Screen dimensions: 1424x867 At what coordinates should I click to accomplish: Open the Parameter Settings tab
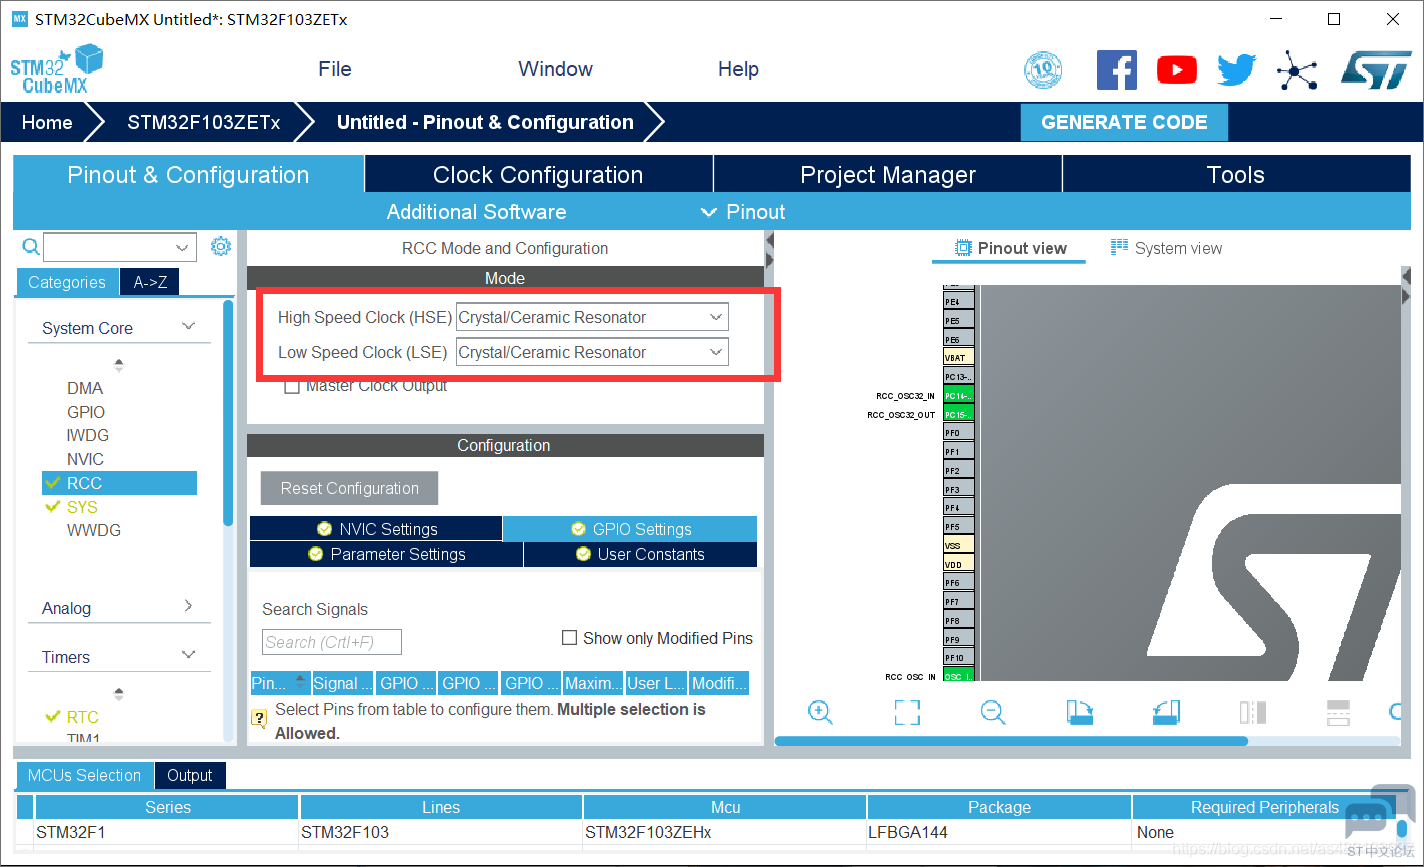pyautogui.click(x=386, y=554)
